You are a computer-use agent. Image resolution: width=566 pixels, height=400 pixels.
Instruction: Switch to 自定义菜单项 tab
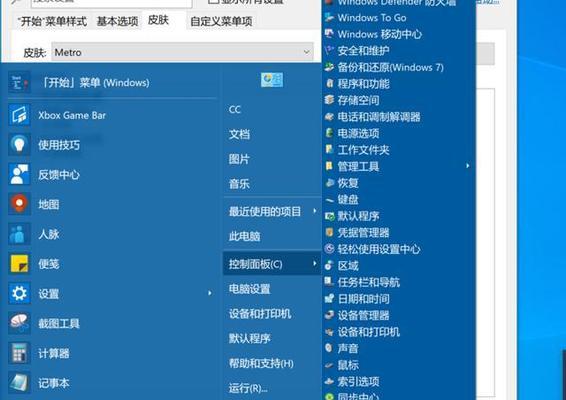pos(221,22)
